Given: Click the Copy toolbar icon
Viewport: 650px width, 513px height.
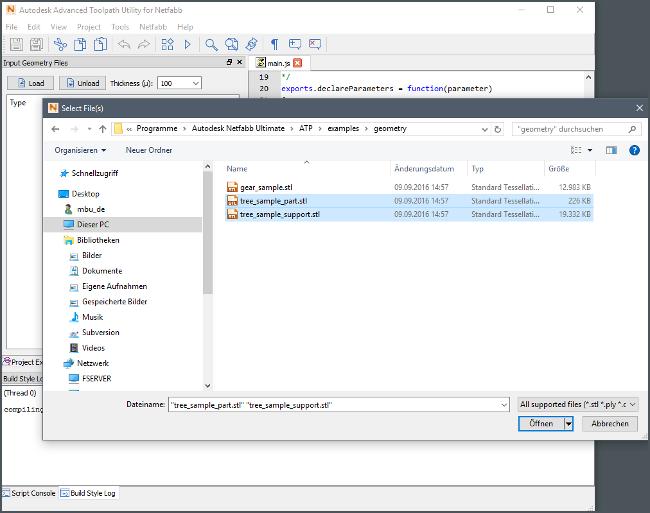Looking at the screenshot, I should coord(80,44).
